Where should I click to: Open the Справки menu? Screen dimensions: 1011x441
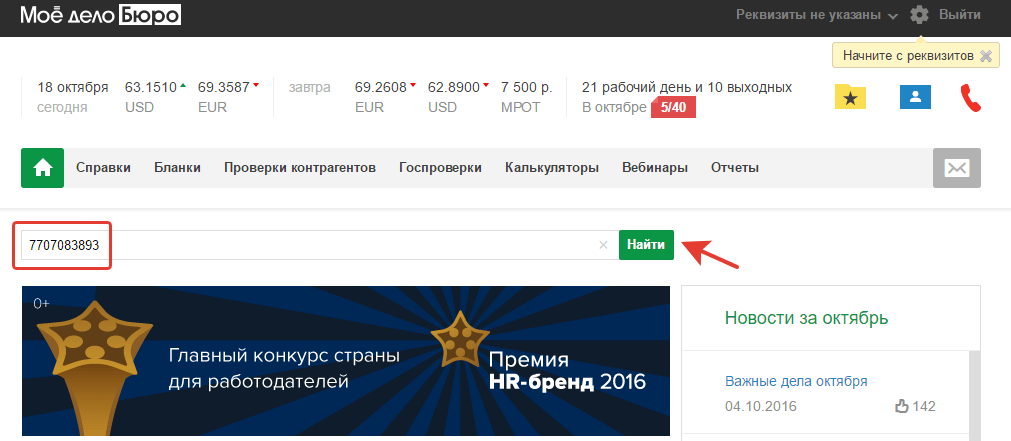[103, 168]
